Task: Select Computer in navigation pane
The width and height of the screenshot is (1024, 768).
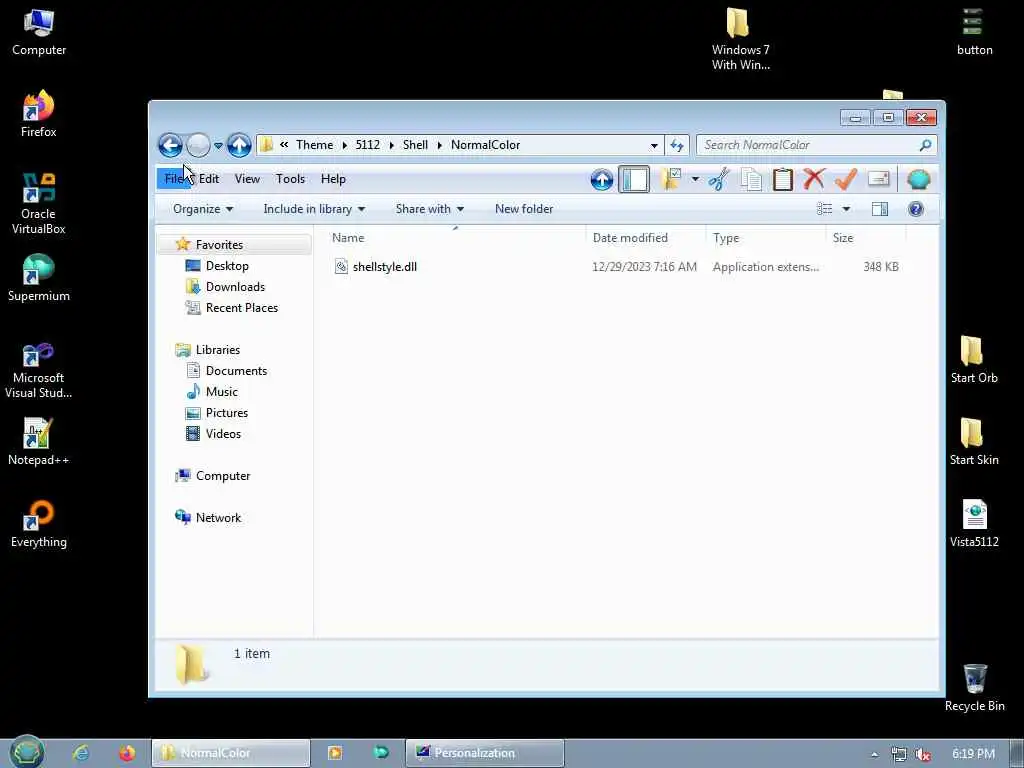Action: tap(223, 476)
